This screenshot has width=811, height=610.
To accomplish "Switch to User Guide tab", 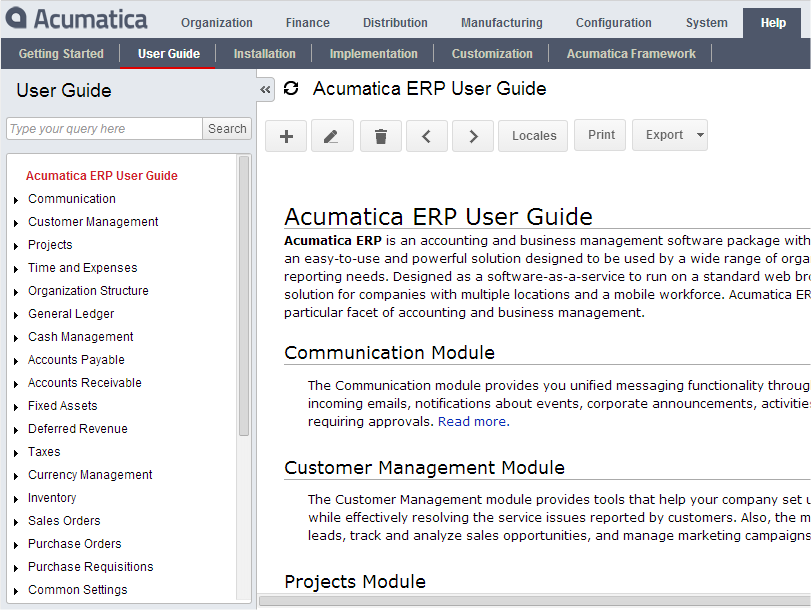I will click(169, 53).
